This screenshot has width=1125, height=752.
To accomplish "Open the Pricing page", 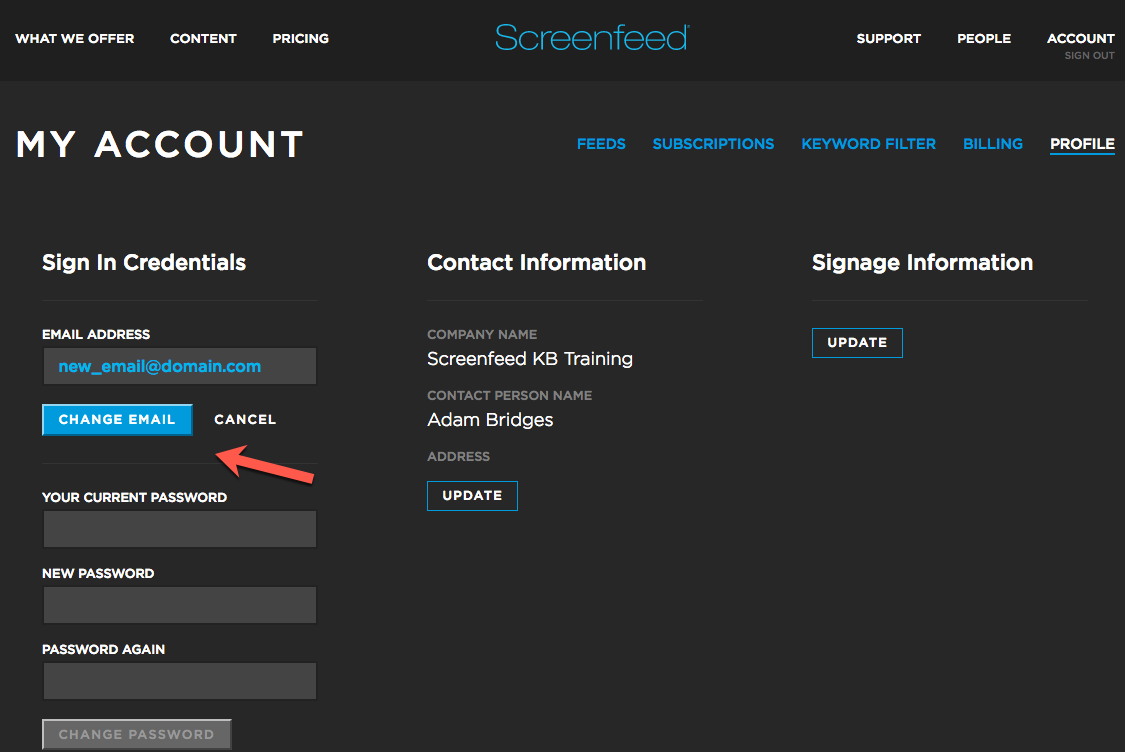I will pos(300,39).
